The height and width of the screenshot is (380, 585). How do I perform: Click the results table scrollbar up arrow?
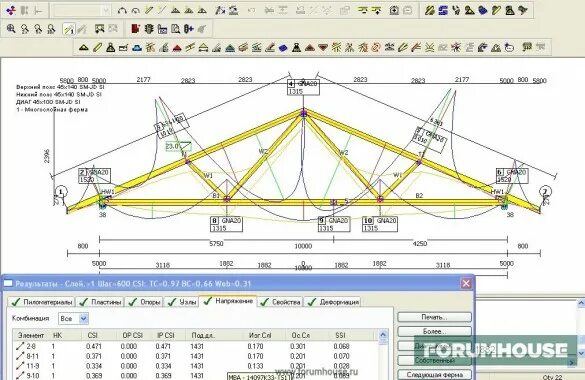point(383,335)
